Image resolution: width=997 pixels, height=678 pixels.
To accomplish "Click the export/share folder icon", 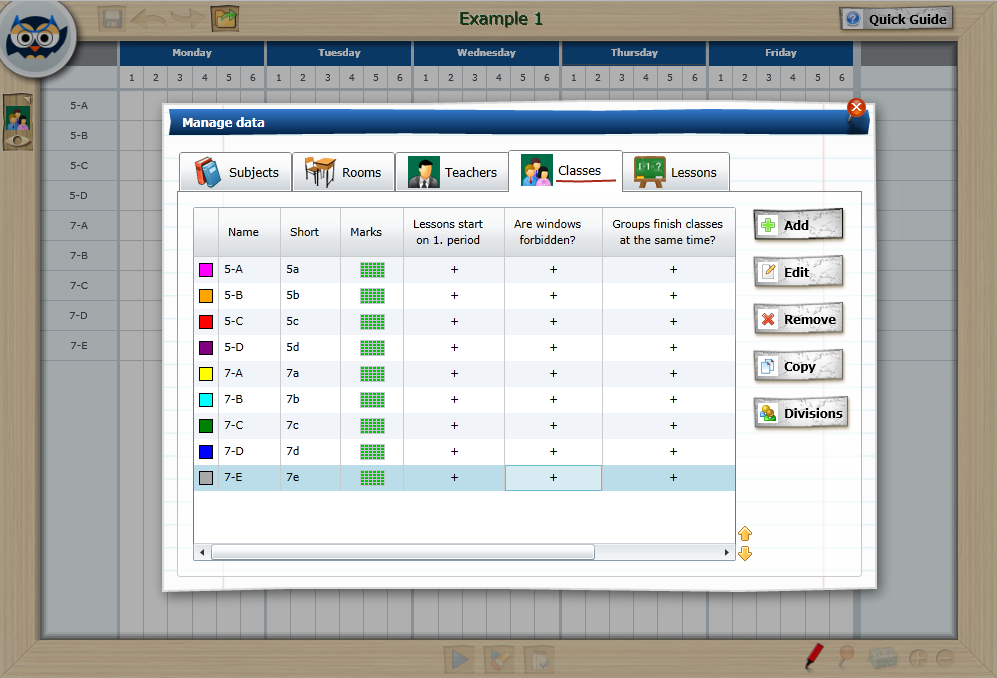I will click(x=225, y=18).
